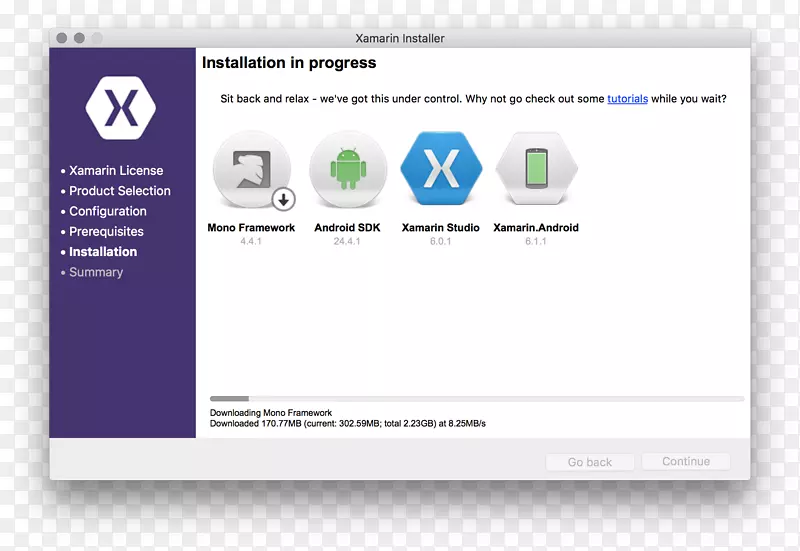Open the tutorials link

pyautogui.click(x=627, y=98)
